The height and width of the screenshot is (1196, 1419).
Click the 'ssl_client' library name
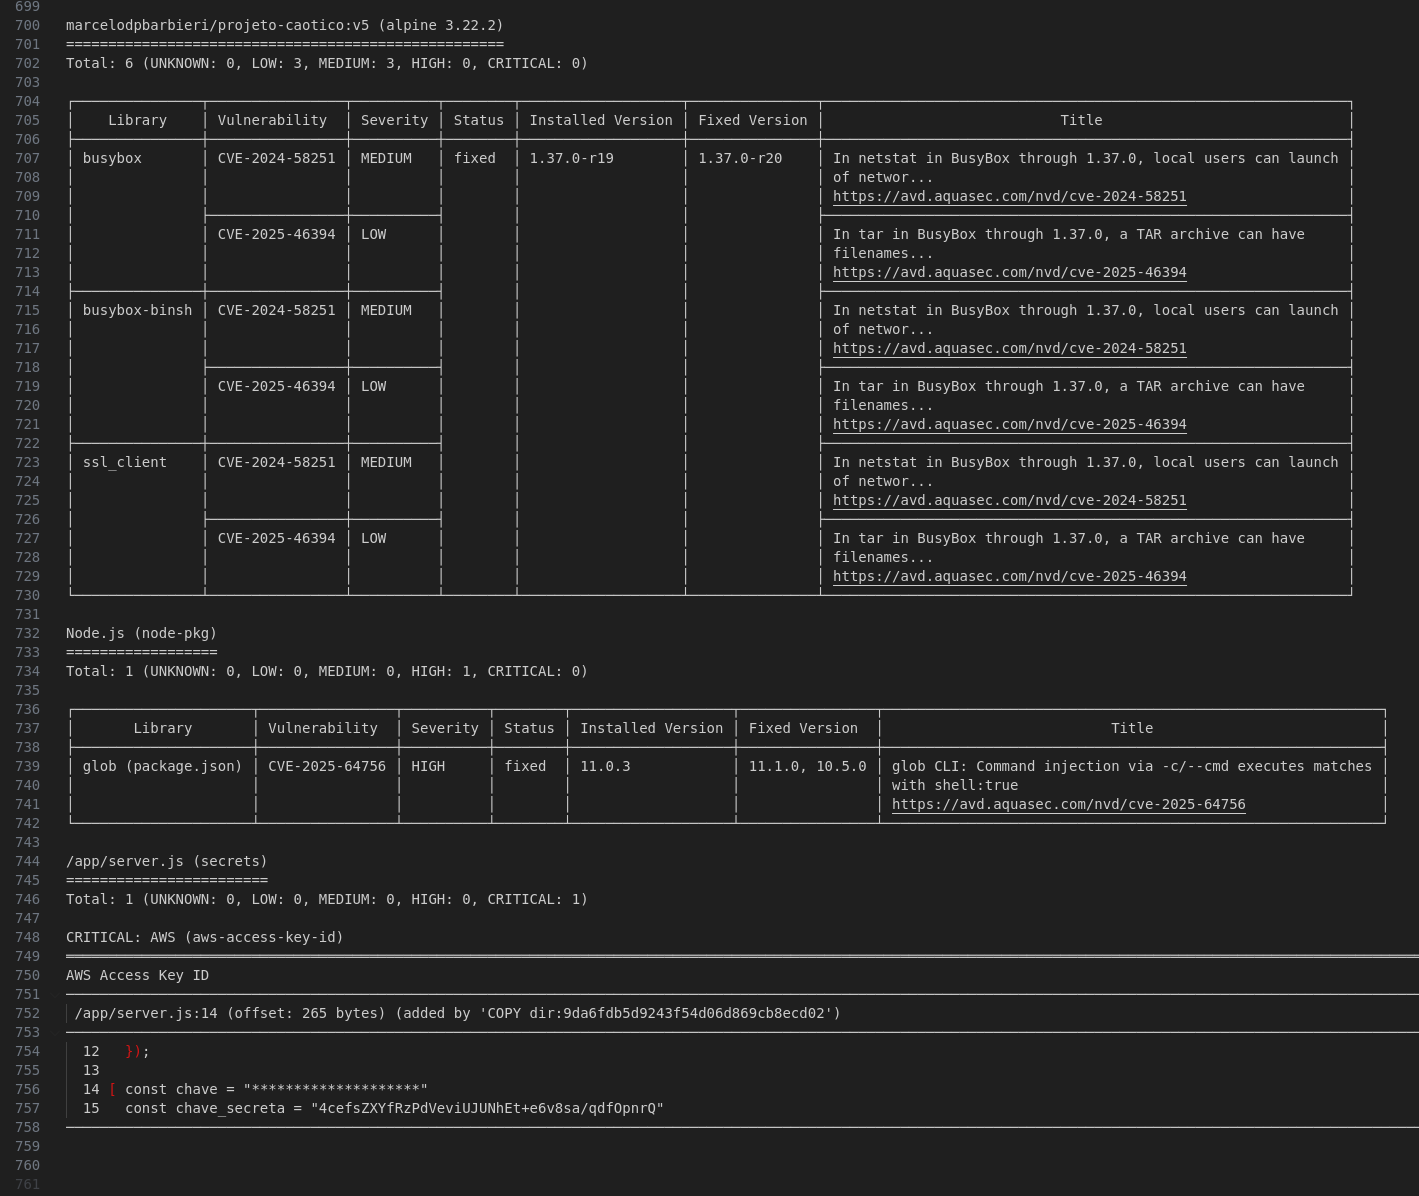[125, 463]
